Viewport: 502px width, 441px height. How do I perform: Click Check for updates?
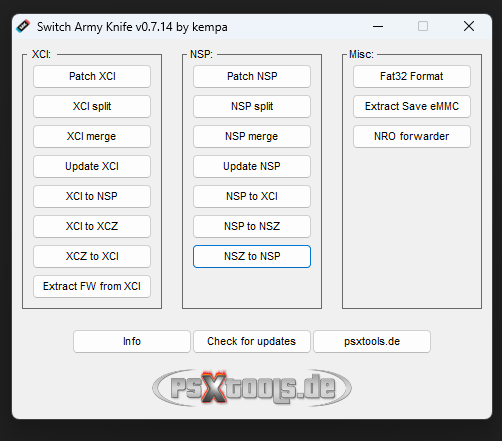[252, 341]
